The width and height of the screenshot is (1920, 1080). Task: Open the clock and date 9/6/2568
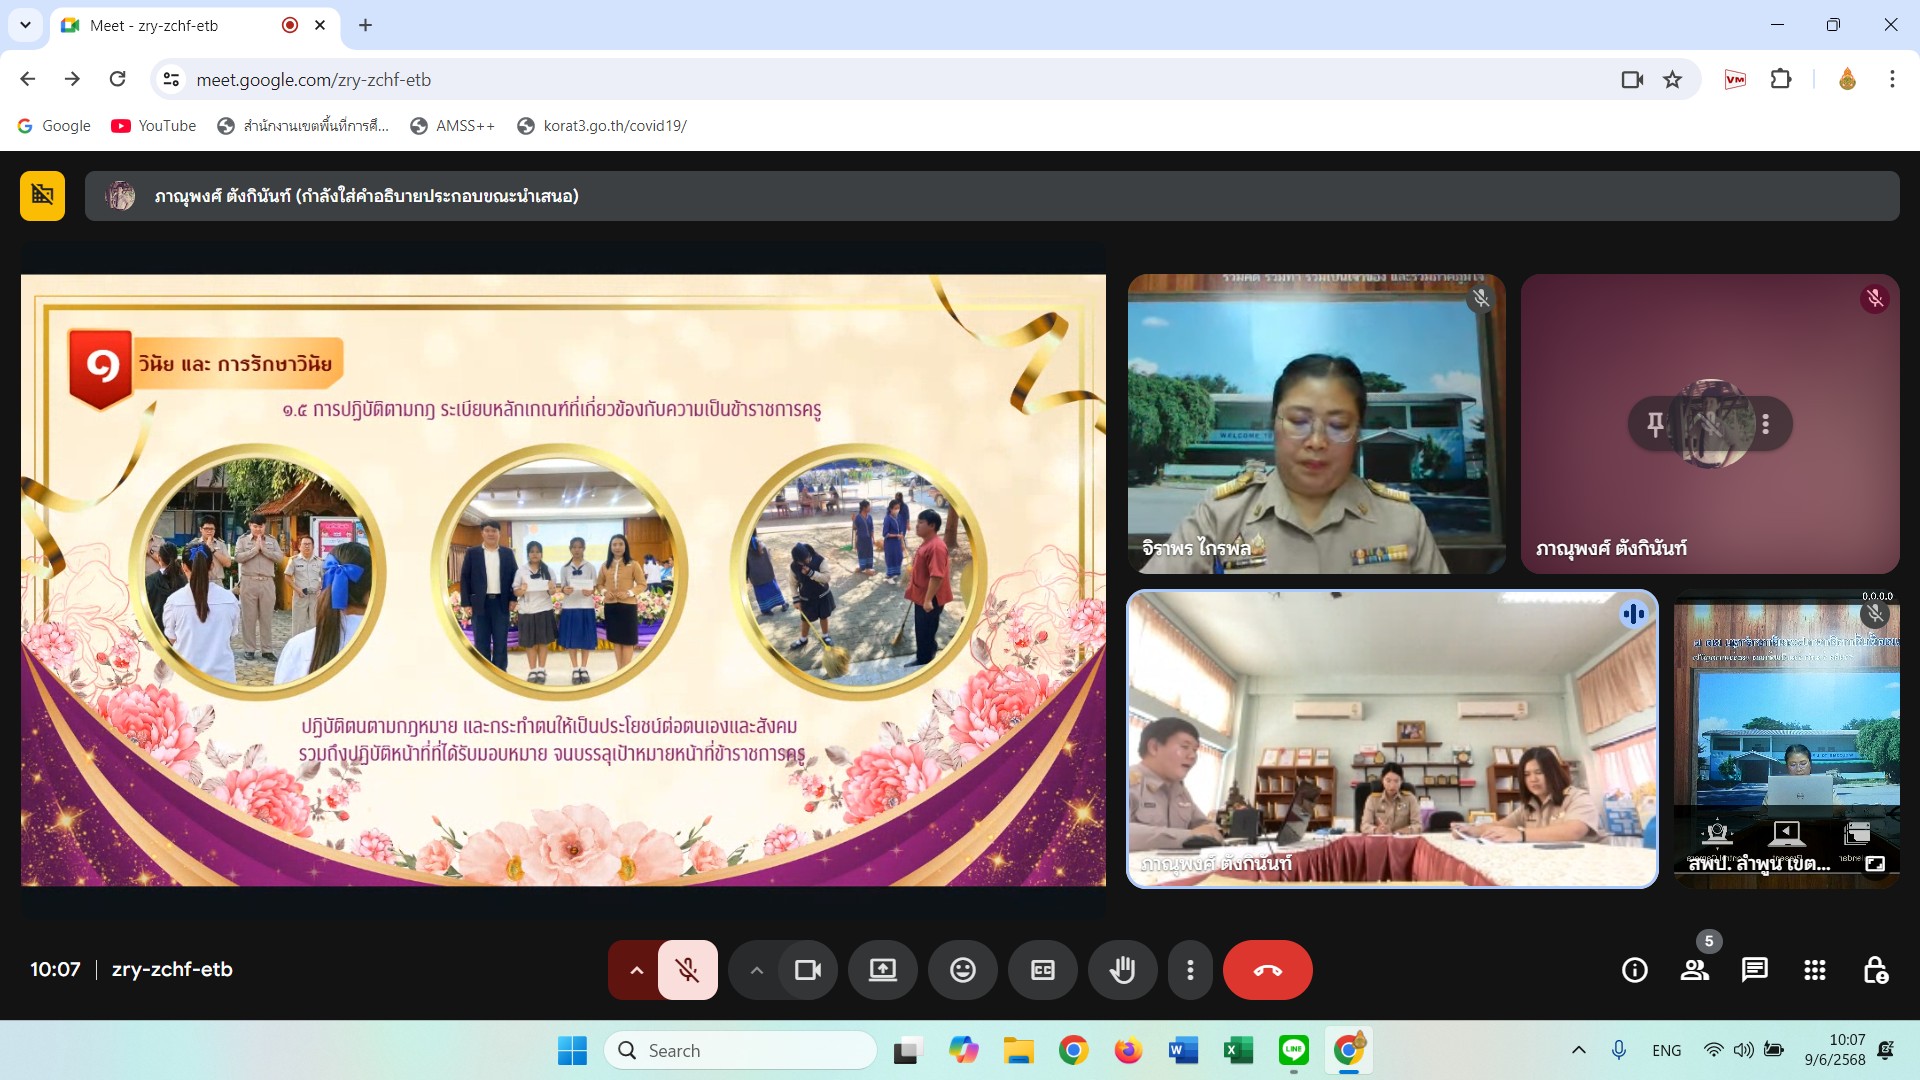1835,1050
